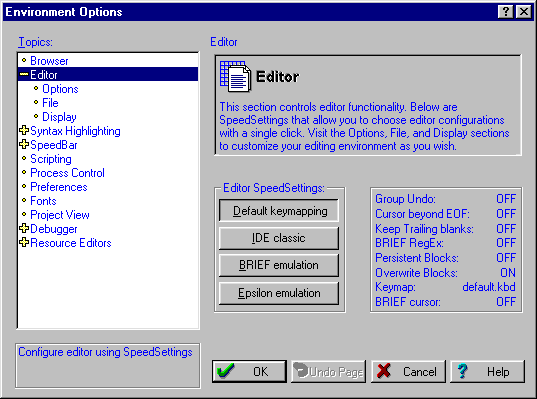Click the Group Undo OFF value

coord(506,199)
